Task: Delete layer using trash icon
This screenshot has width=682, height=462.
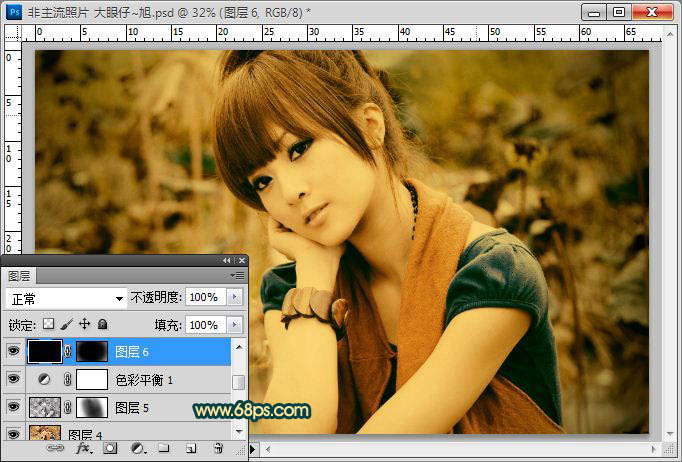Action: pyautogui.click(x=218, y=449)
